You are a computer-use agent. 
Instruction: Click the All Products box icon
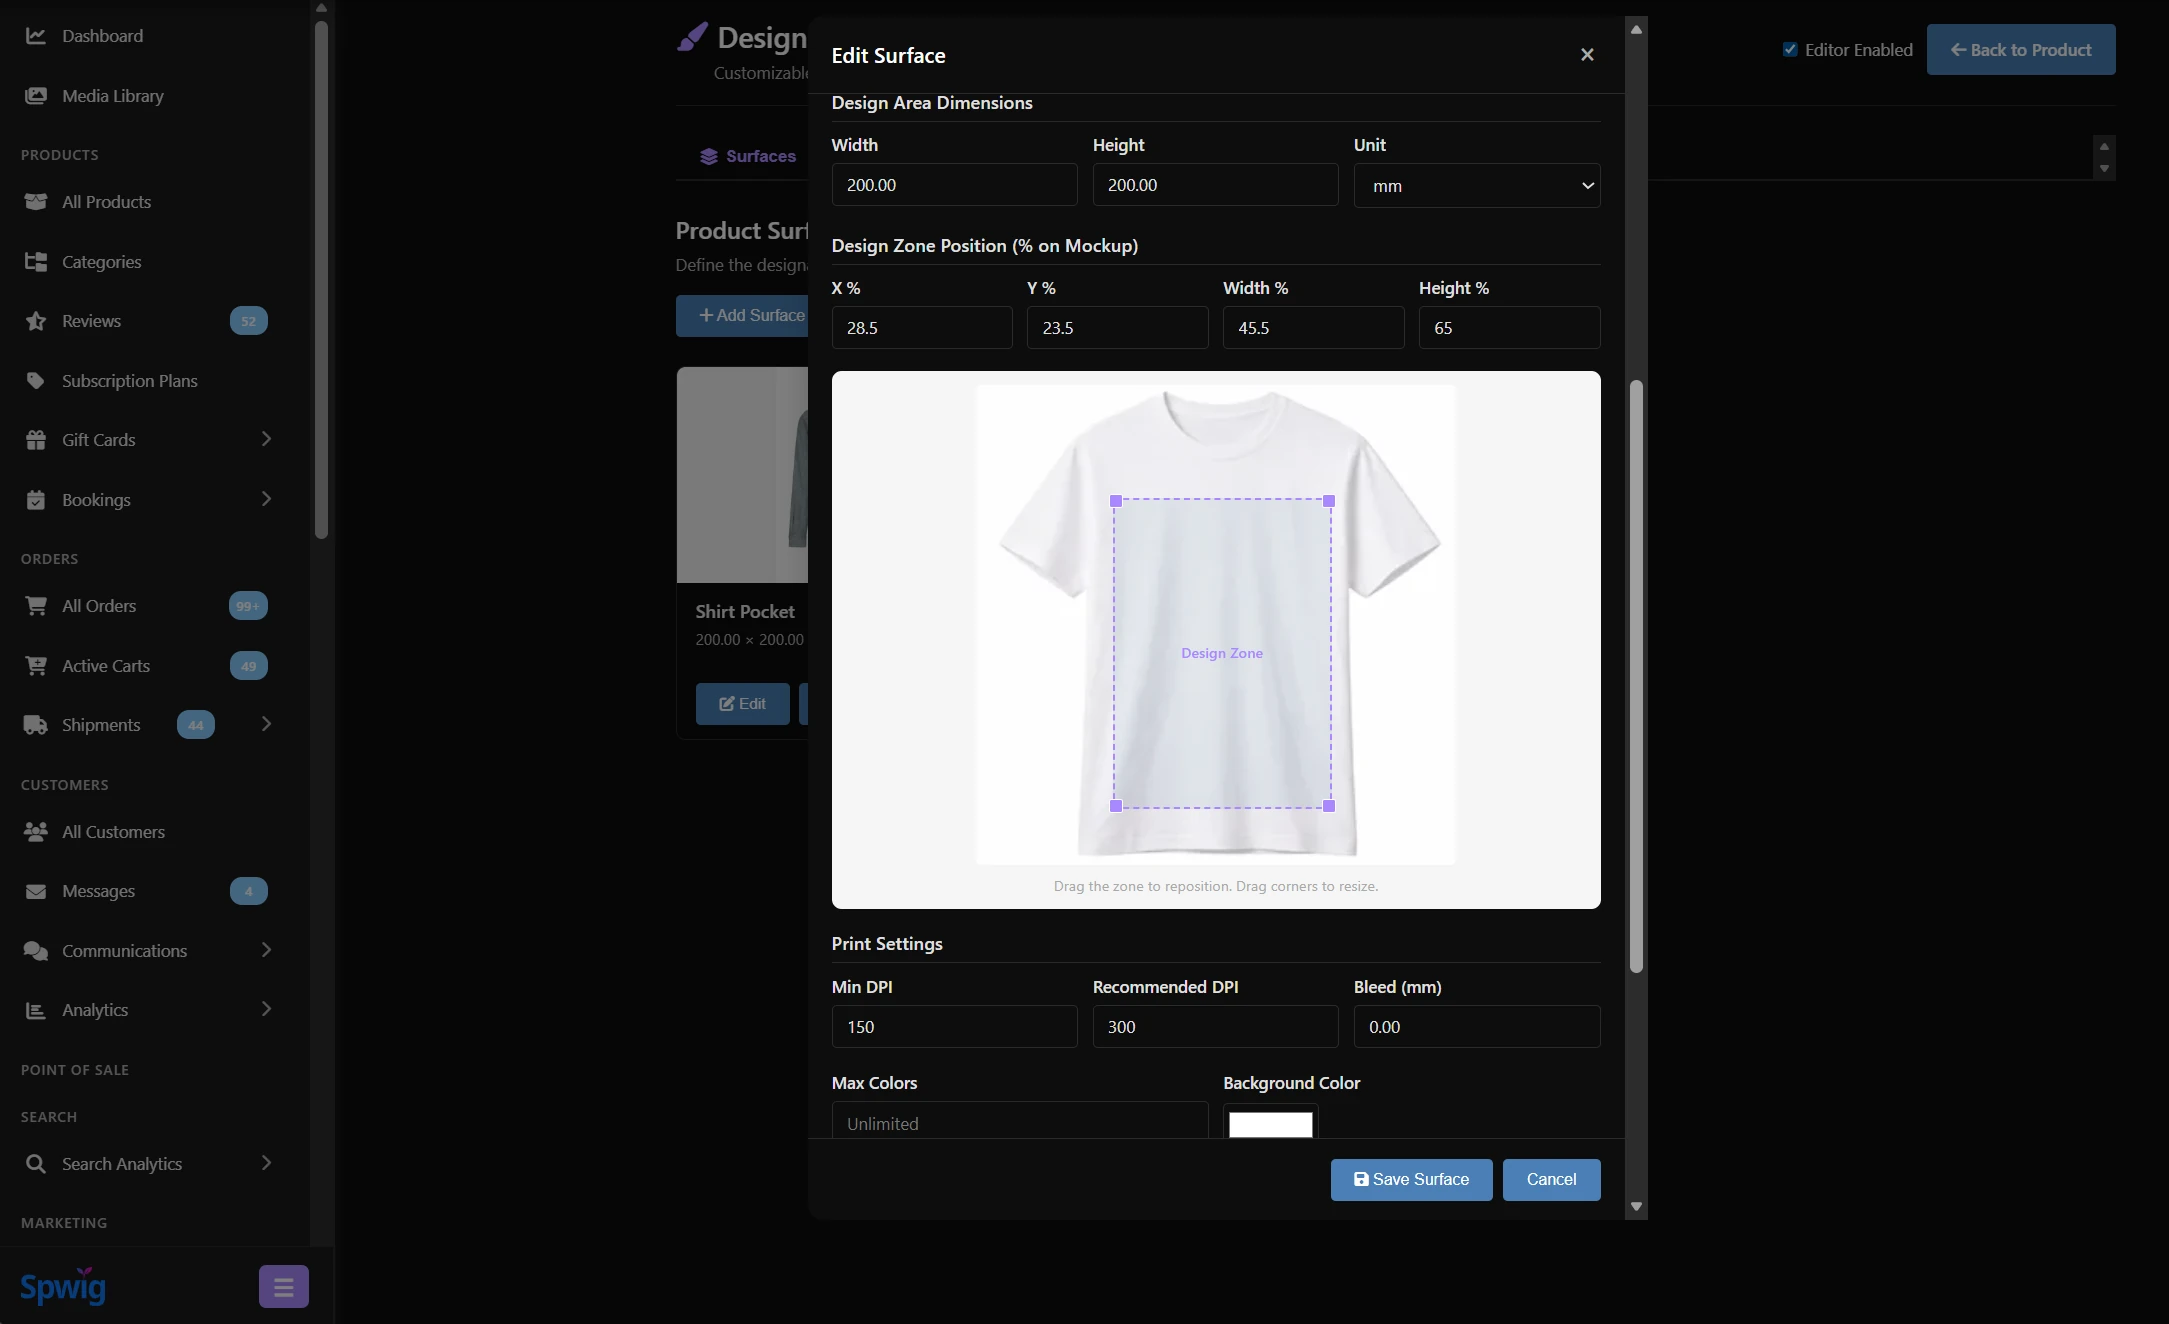pyautogui.click(x=36, y=202)
